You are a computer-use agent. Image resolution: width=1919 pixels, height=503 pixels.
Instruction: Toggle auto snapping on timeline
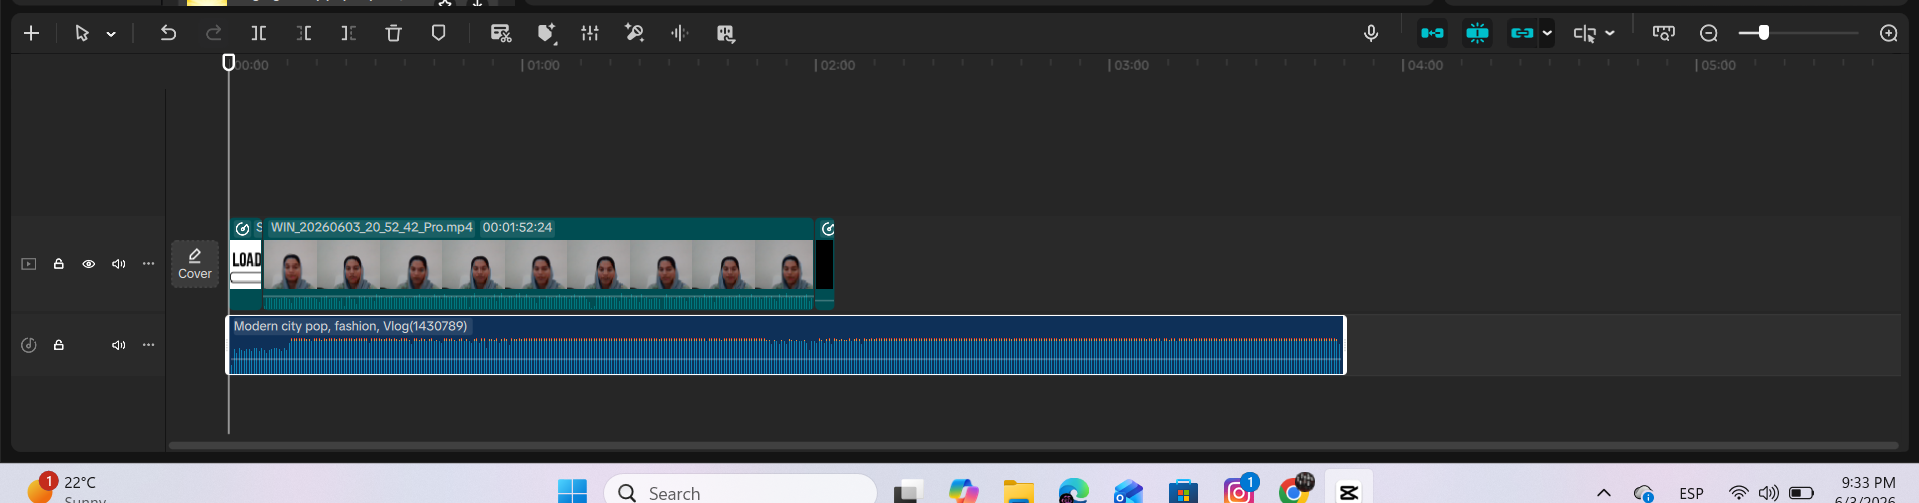tap(1477, 33)
